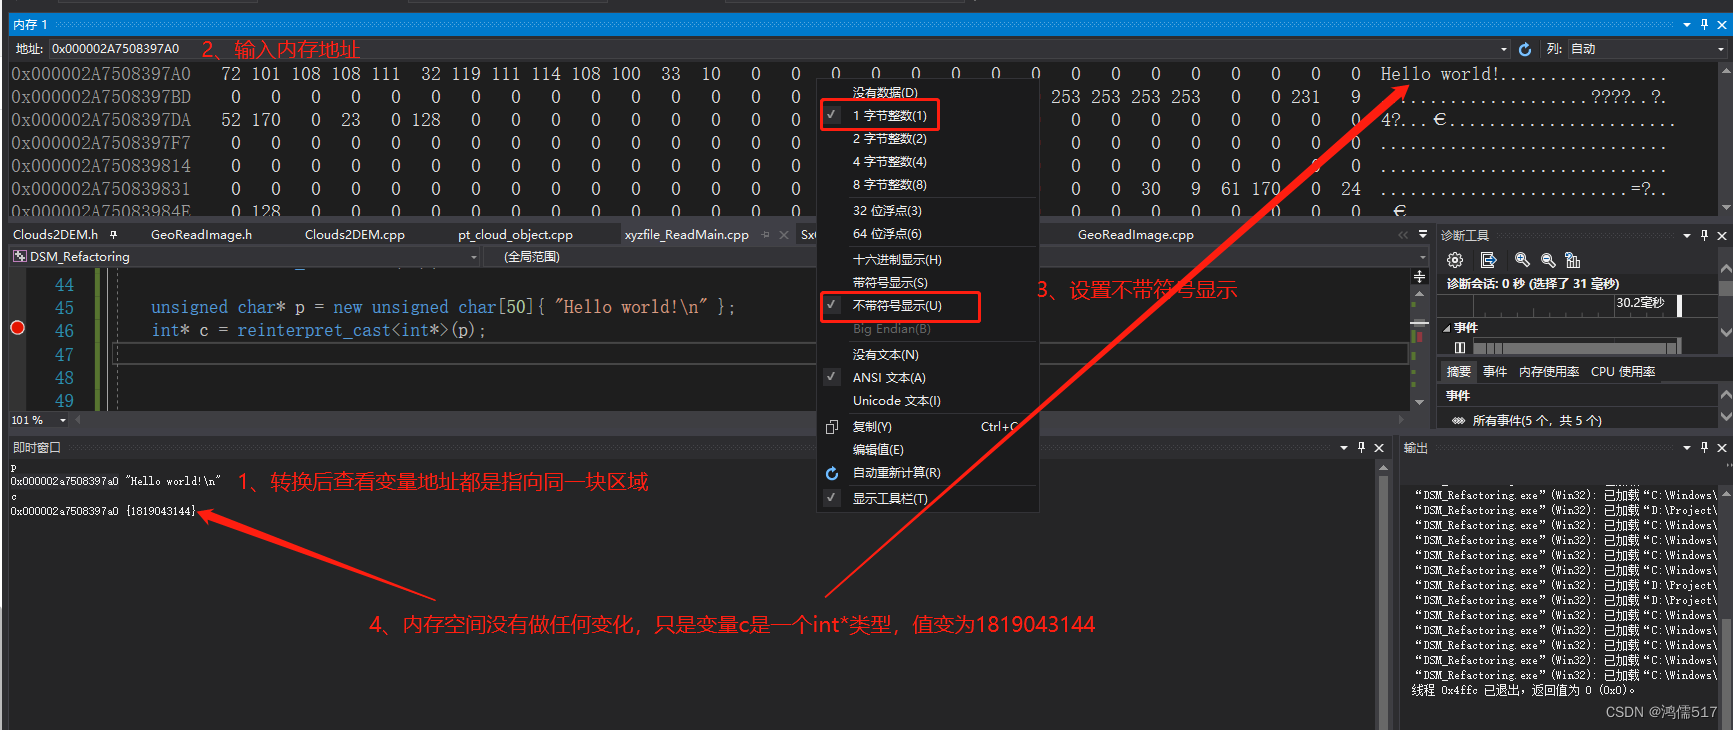The width and height of the screenshot is (1733, 730).
Task: Click the DSM_Refactoring project icon
Action: 19,257
